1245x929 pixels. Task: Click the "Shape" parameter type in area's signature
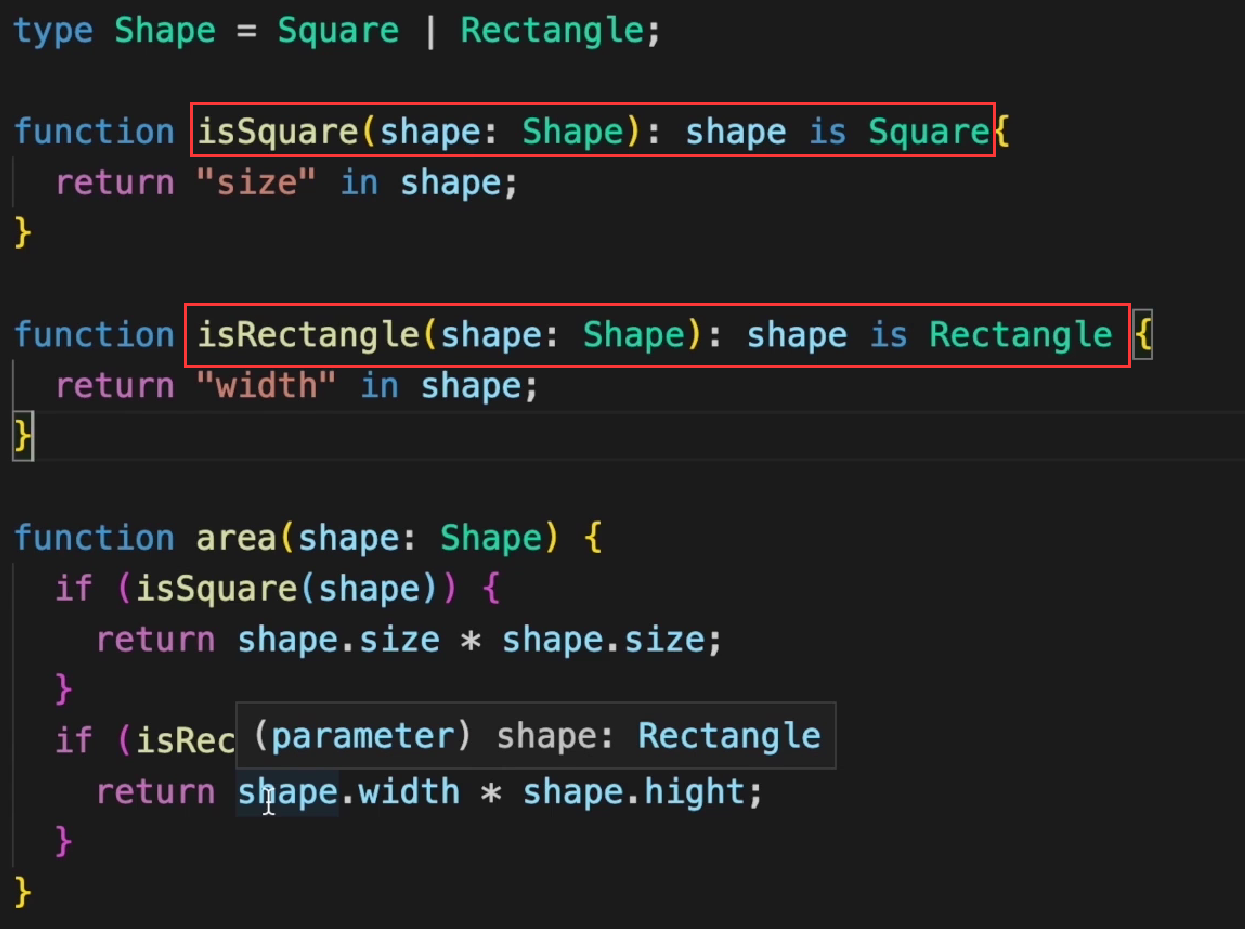[489, 538]
